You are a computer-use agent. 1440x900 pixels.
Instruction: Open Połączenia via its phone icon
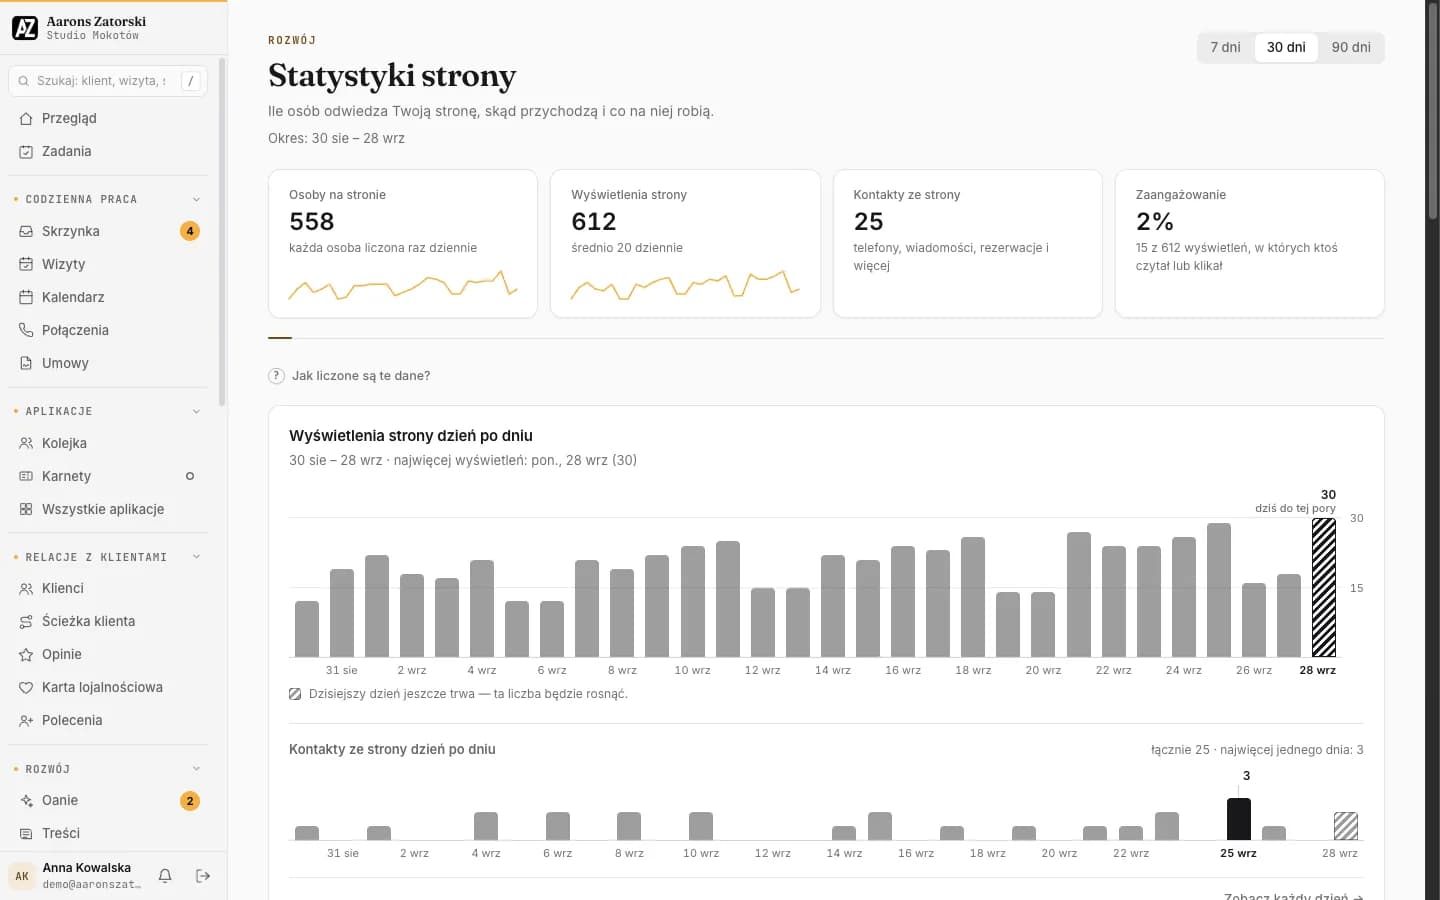pyautogui.click(x=26, y=330)
